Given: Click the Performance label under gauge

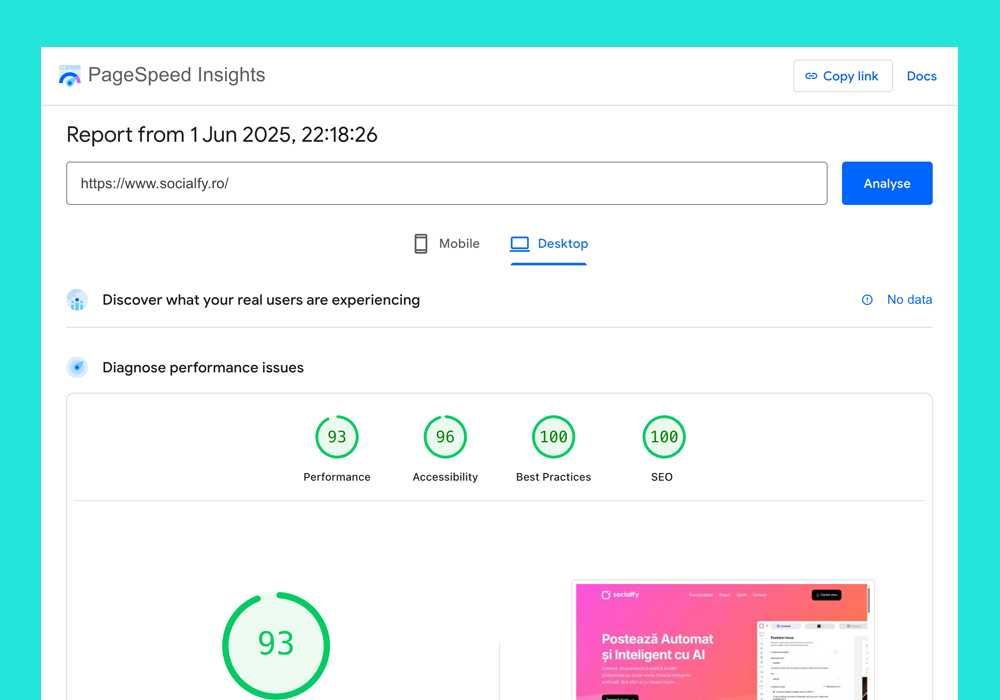Looking at the screenshot, I should click(337, 477).
